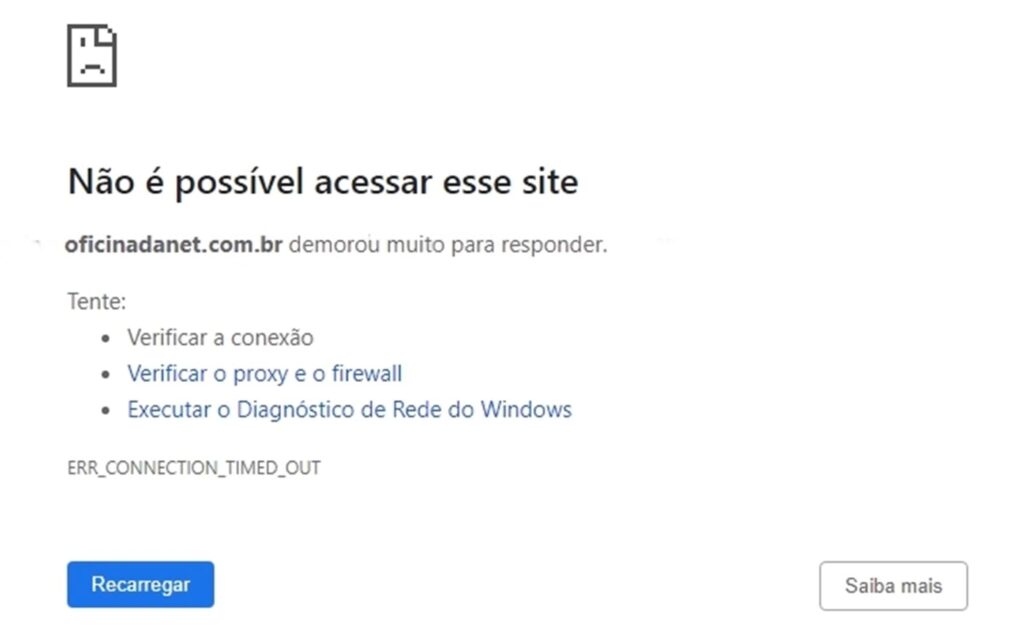Viewport: 1024px width, 640px height.
Task: Open the Saiba mais details button
Action: 893,586
